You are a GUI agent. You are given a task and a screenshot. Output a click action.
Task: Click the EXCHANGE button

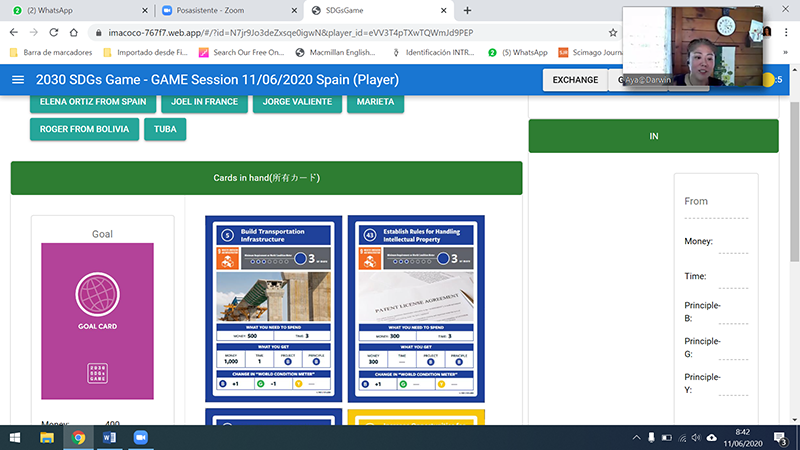click(575, 80)
